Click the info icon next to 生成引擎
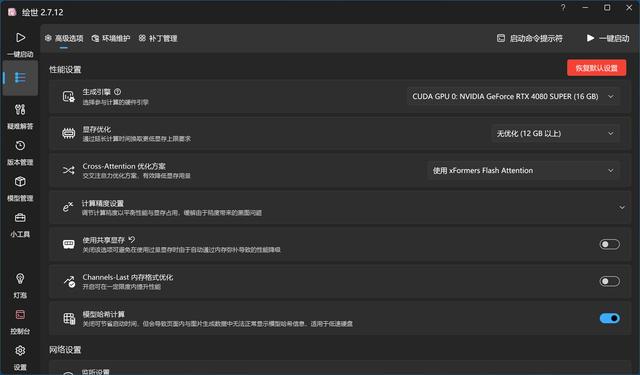 118,92
